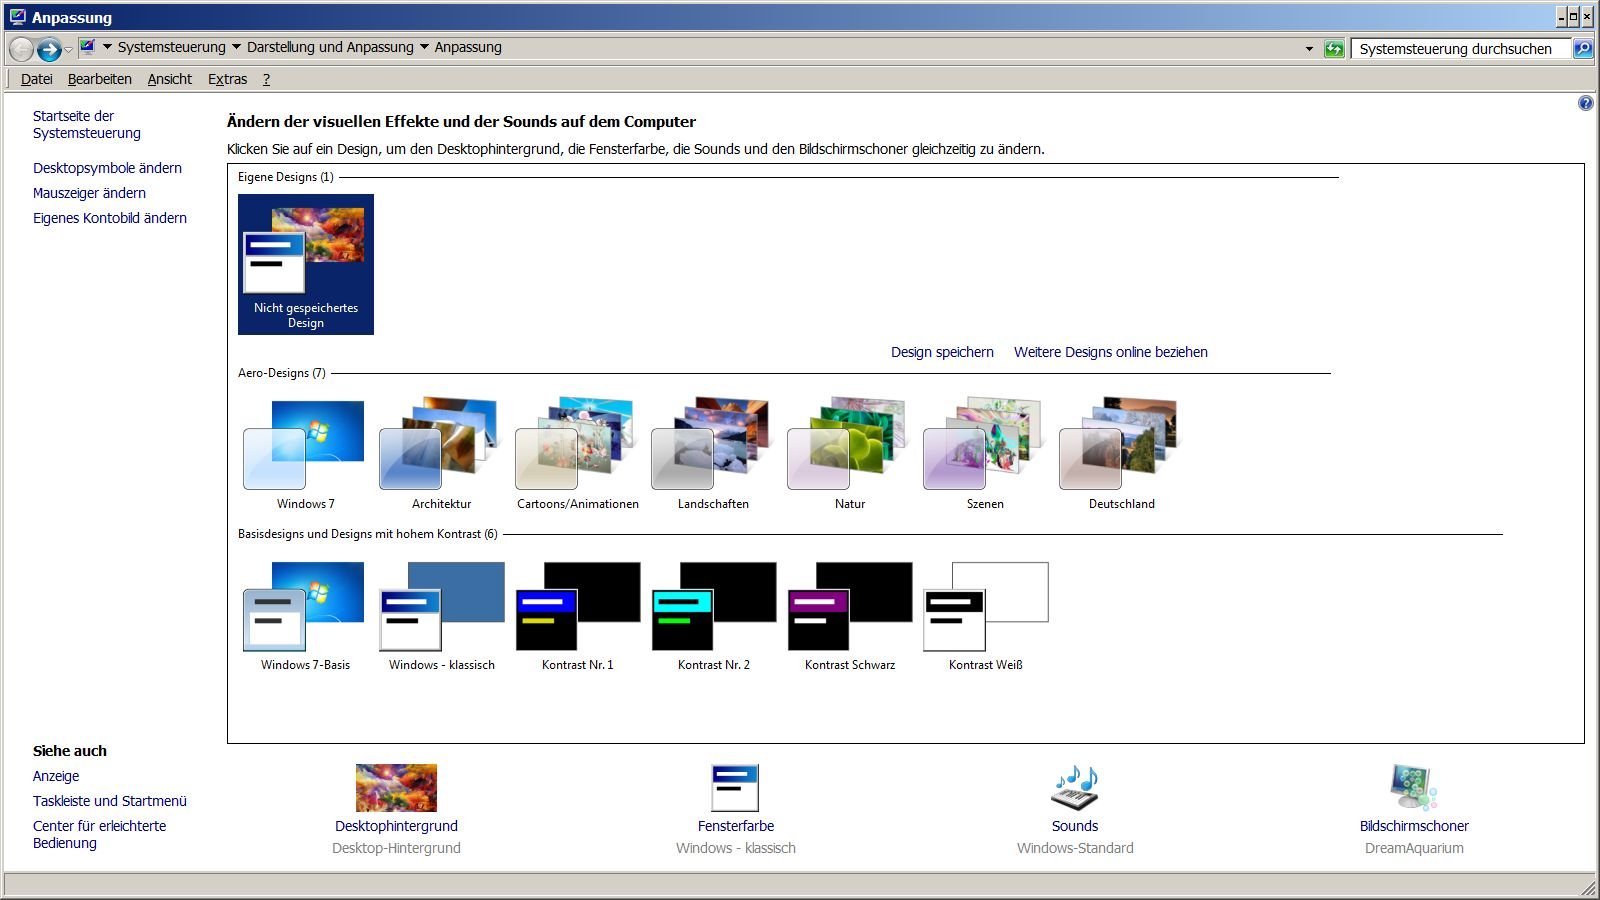Click the Design speichern link

[x=942, y=352]
